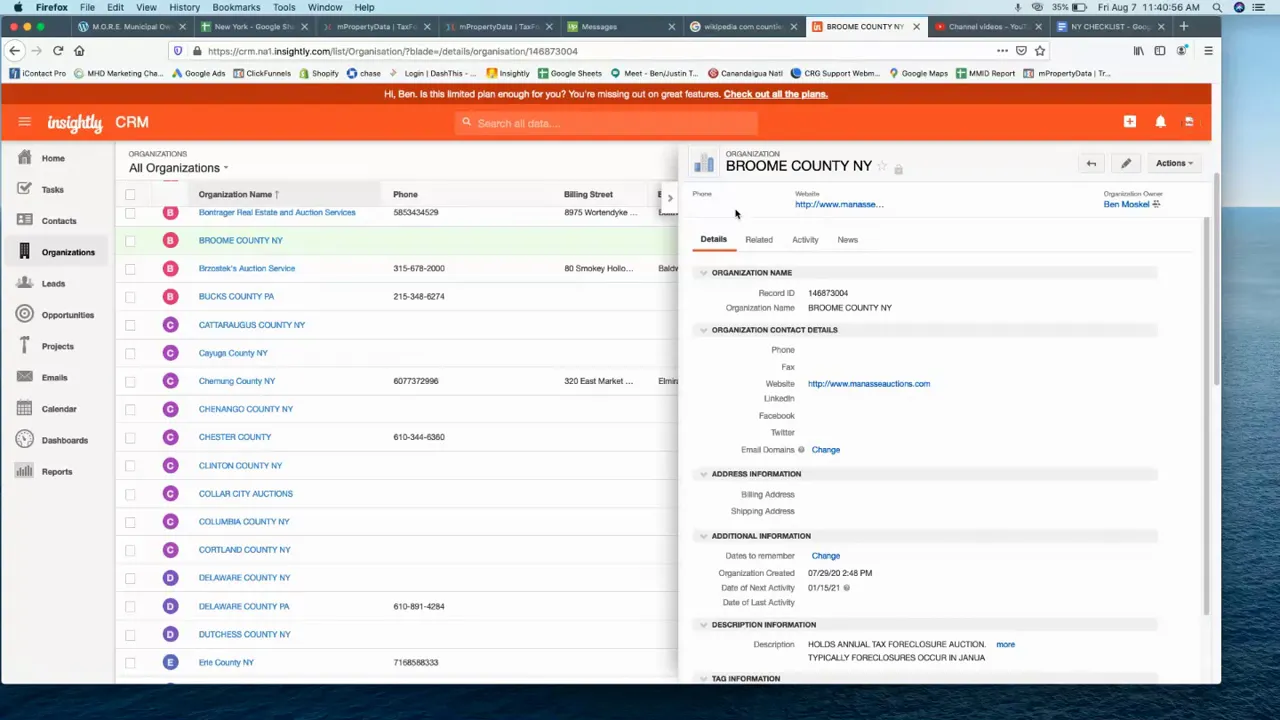Collapse the Address Information section

point(703,474)
